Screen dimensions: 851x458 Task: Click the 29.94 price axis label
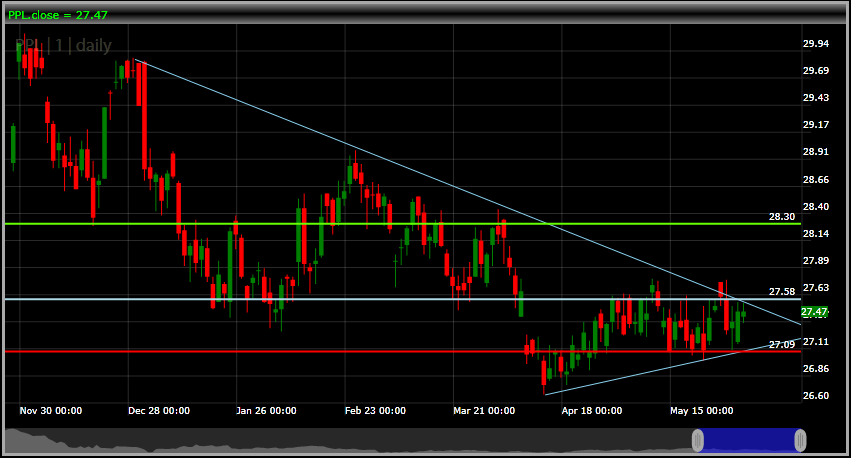pyautogui.click(x=815, y=44)
